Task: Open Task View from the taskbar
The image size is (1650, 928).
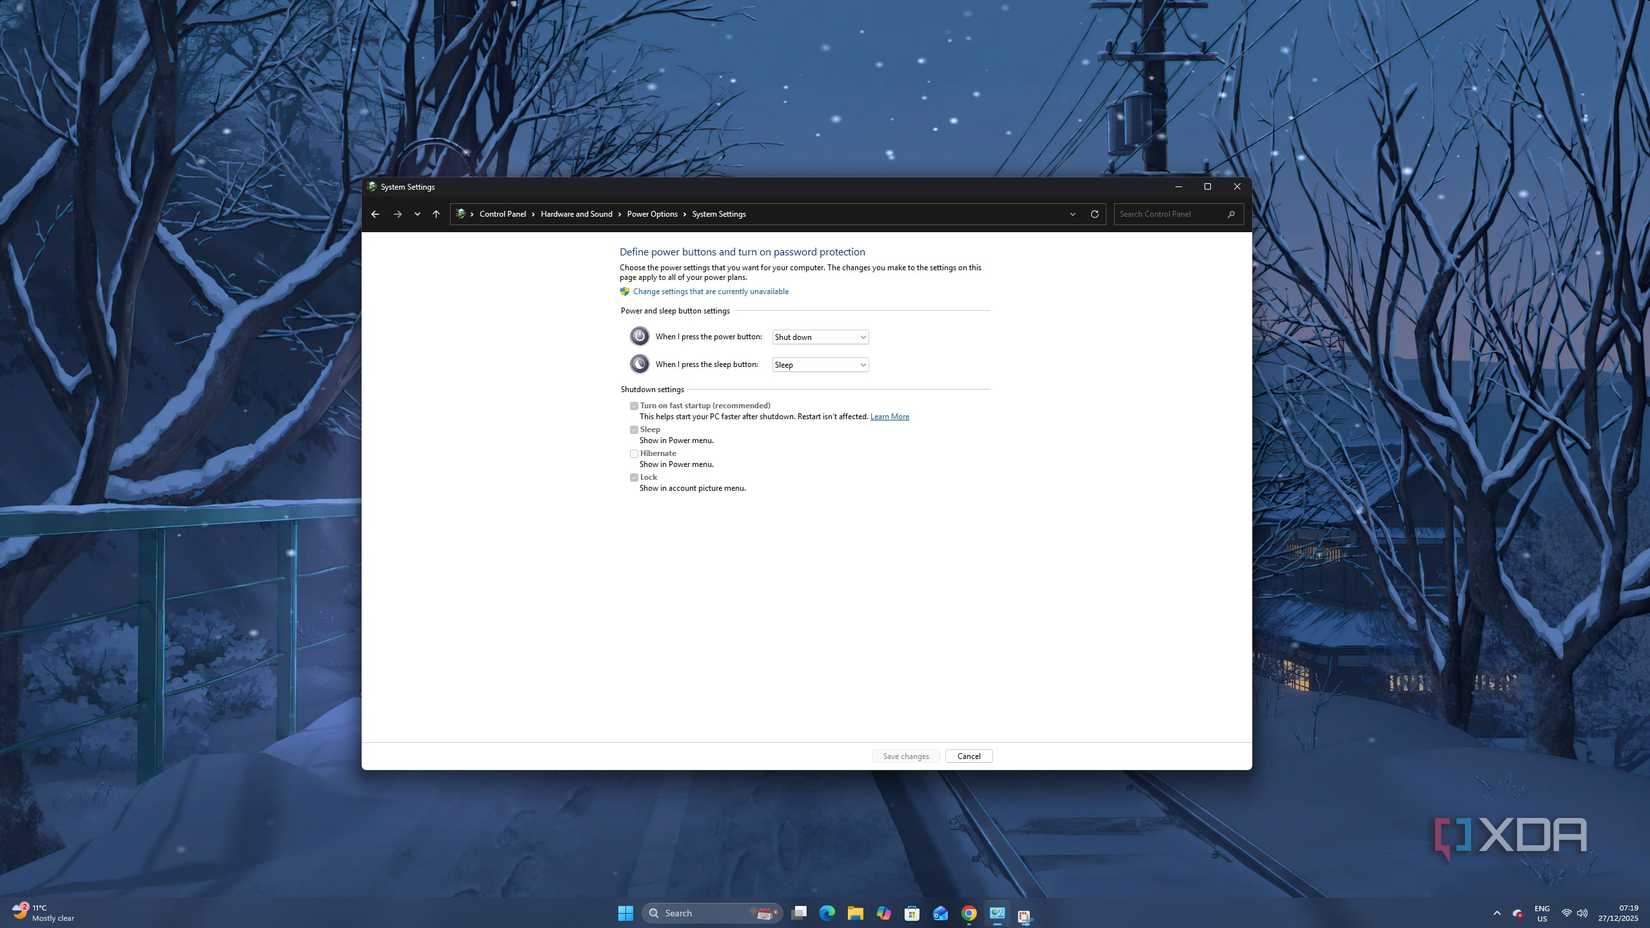Action: pos(799,913)
